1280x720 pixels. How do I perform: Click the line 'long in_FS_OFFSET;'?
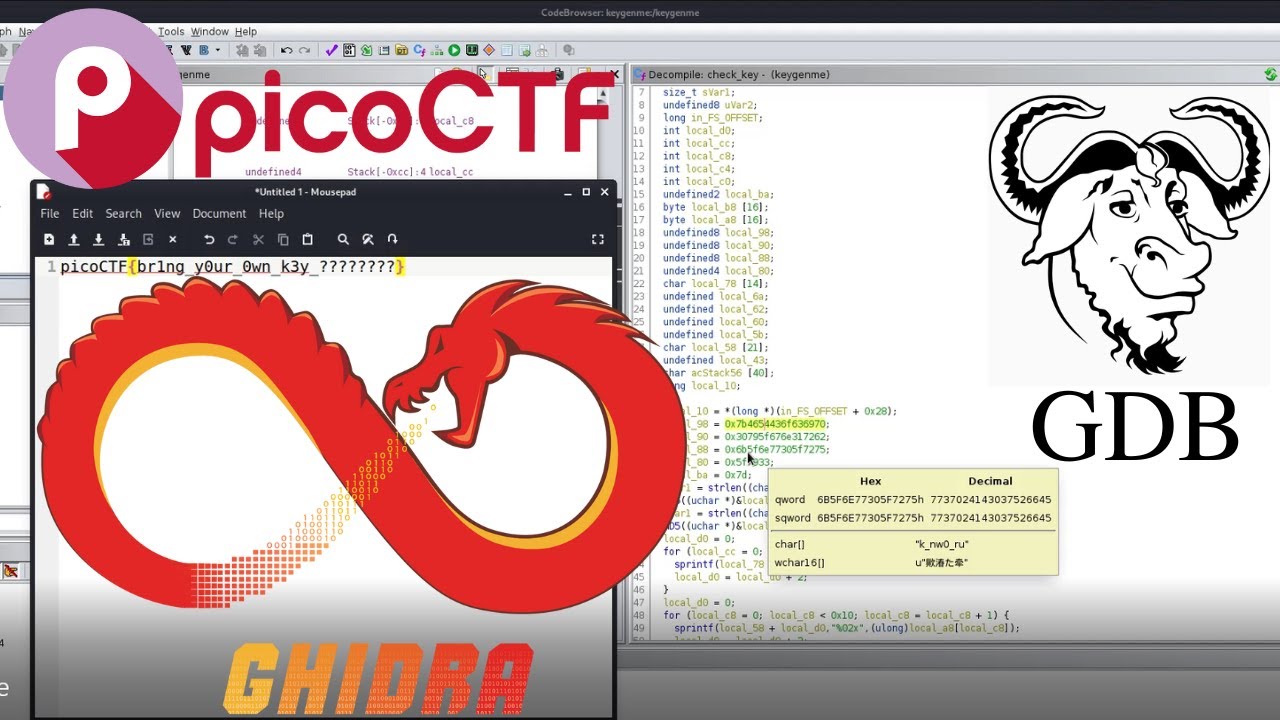[x=712, y=118]
